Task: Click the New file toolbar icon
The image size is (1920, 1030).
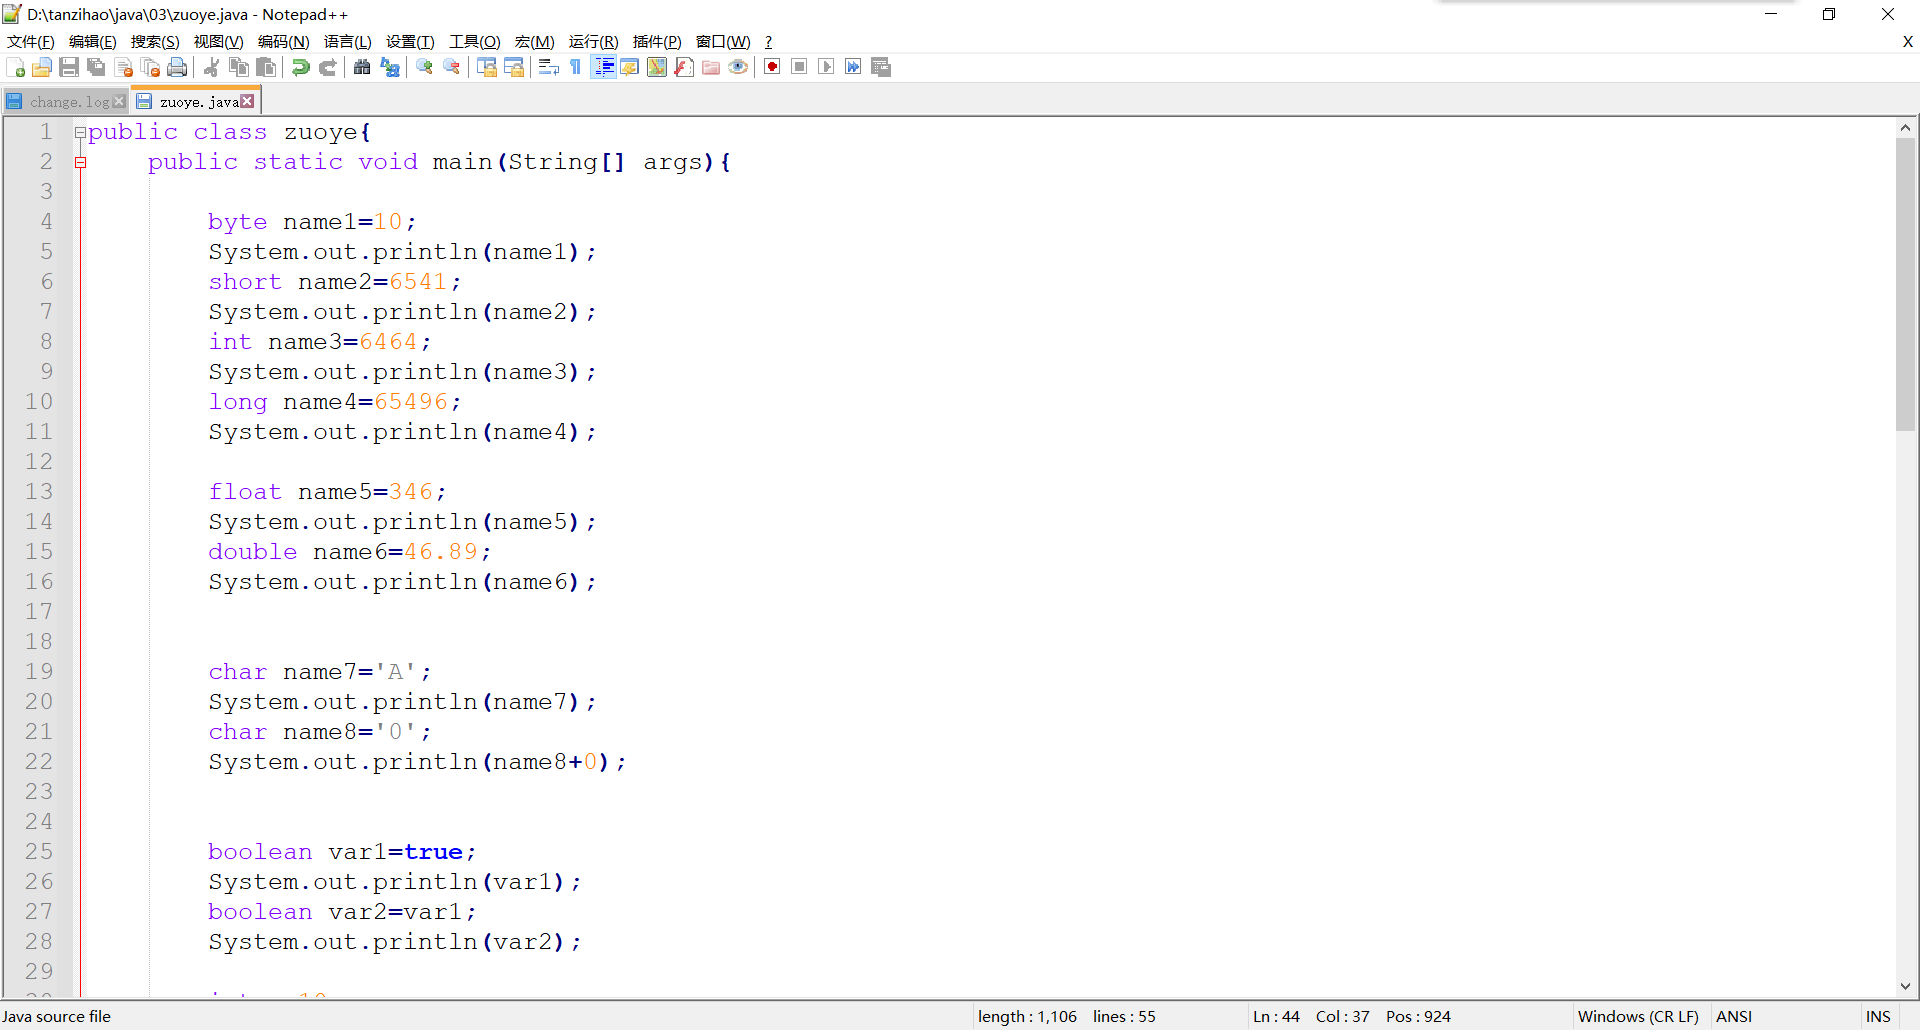Action: click(16, 67)
